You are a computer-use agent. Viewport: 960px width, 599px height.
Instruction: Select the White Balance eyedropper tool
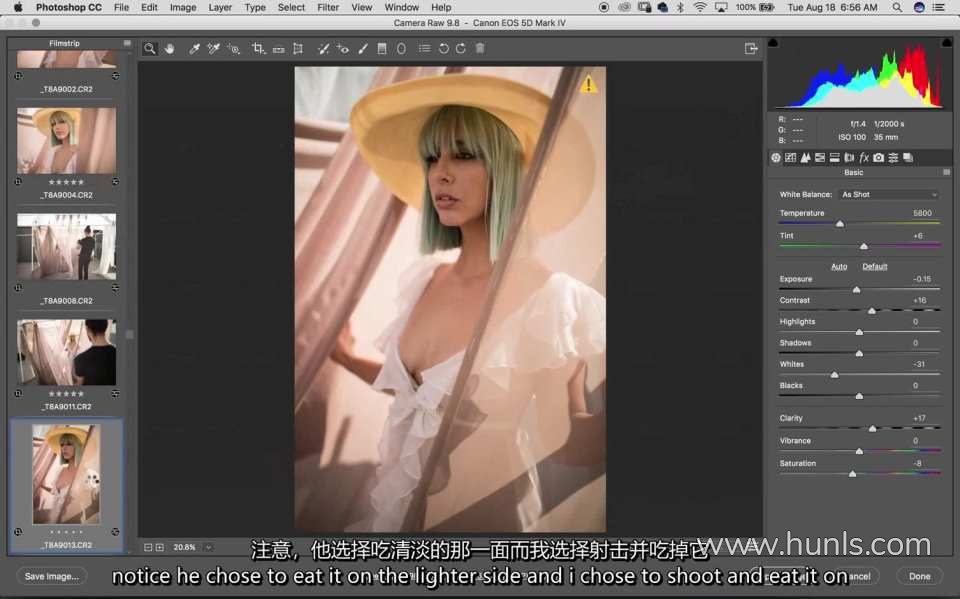click(194, 48)
